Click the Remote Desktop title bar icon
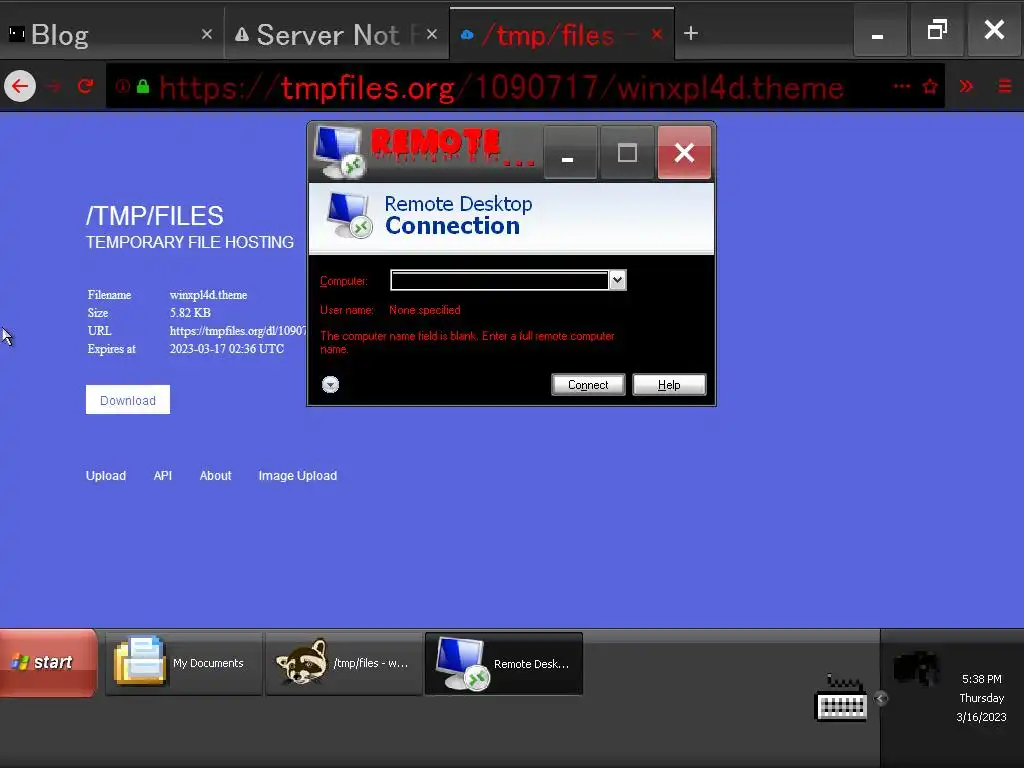 point(339,152)
